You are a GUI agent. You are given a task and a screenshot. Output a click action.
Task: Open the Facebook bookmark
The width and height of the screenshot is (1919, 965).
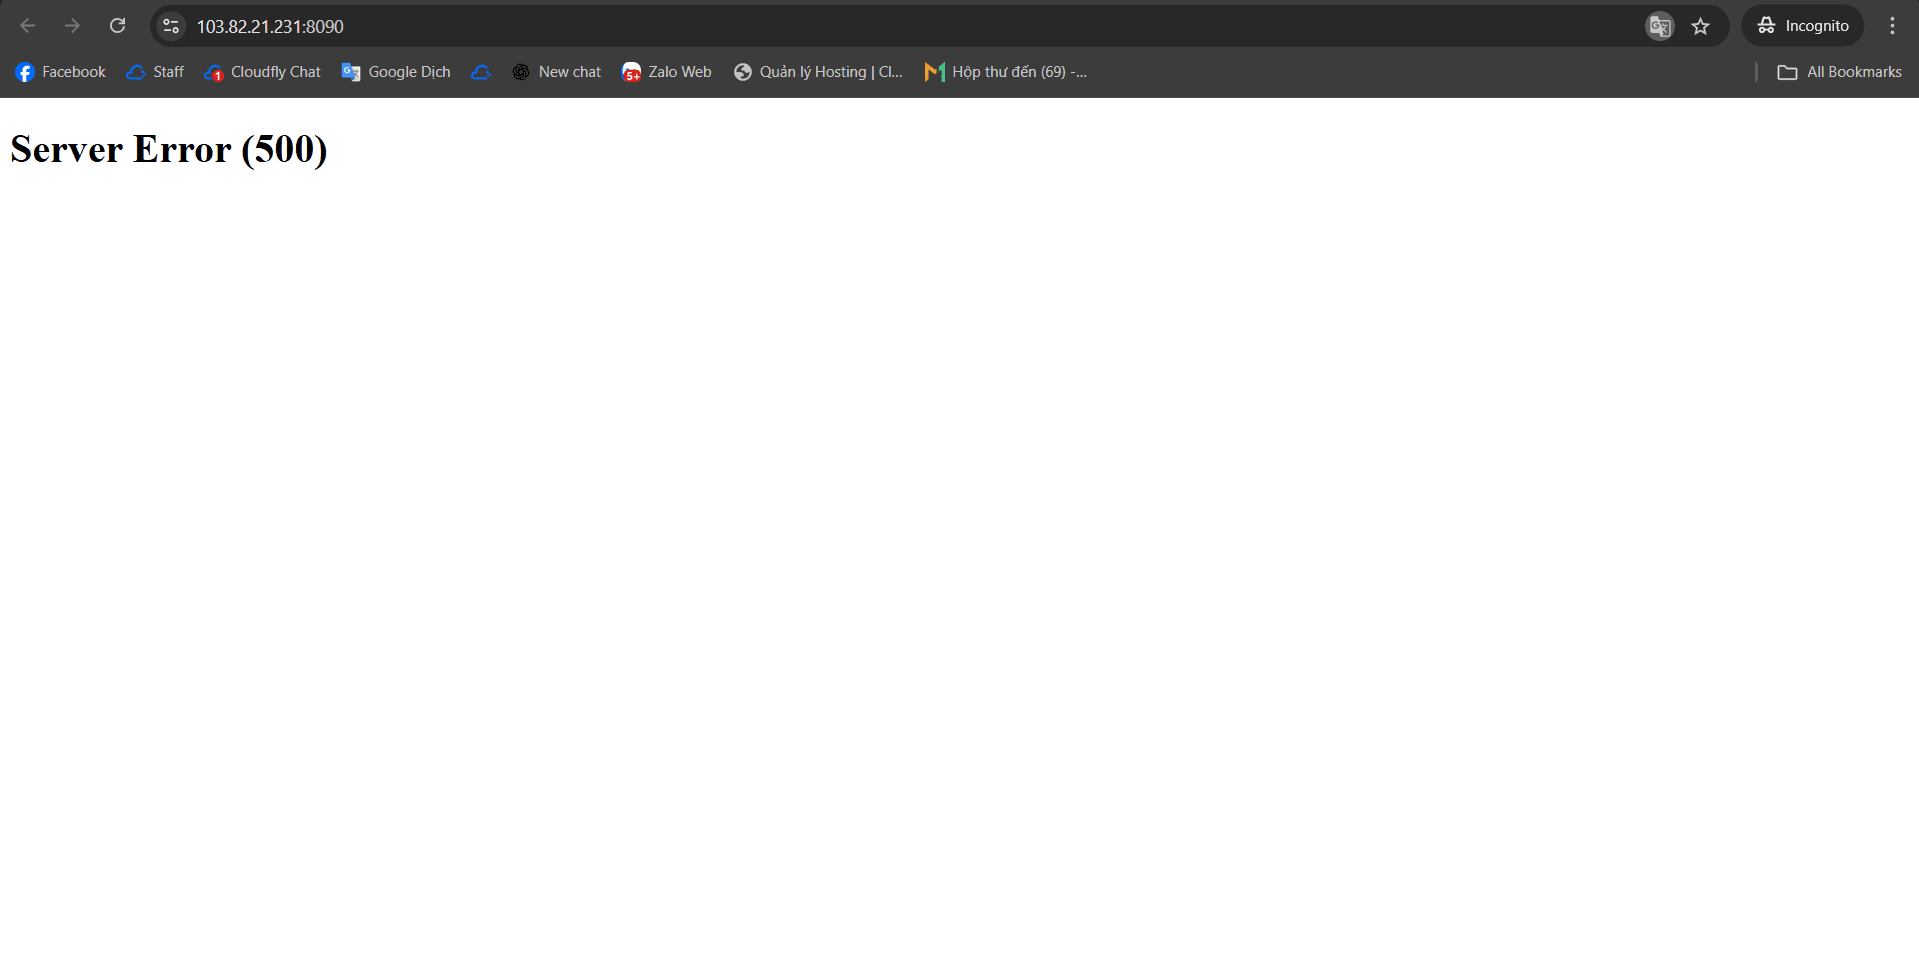(x=61, y=72)
